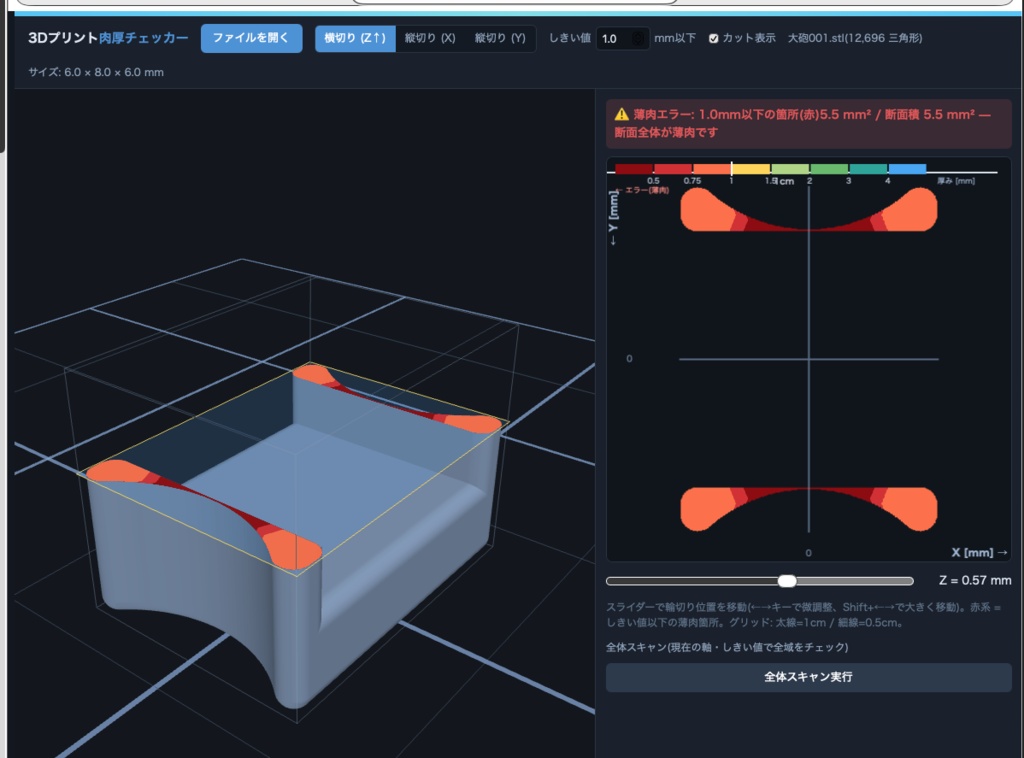
Task: Select the 横切り (Z↑) slice mode tab
Action: click(x=355, y=39)
